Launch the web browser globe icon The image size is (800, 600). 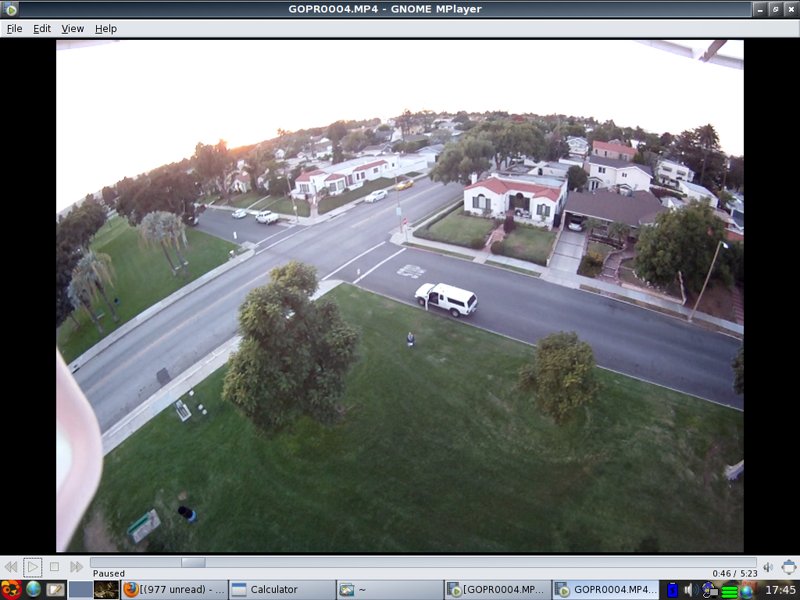(34, 590)
